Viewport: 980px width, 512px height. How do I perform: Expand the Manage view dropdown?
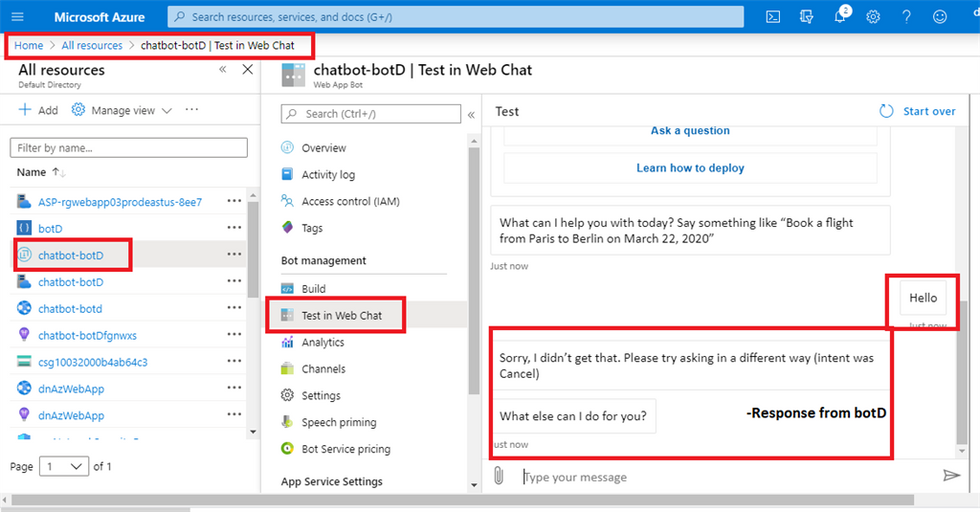point(122,110)
